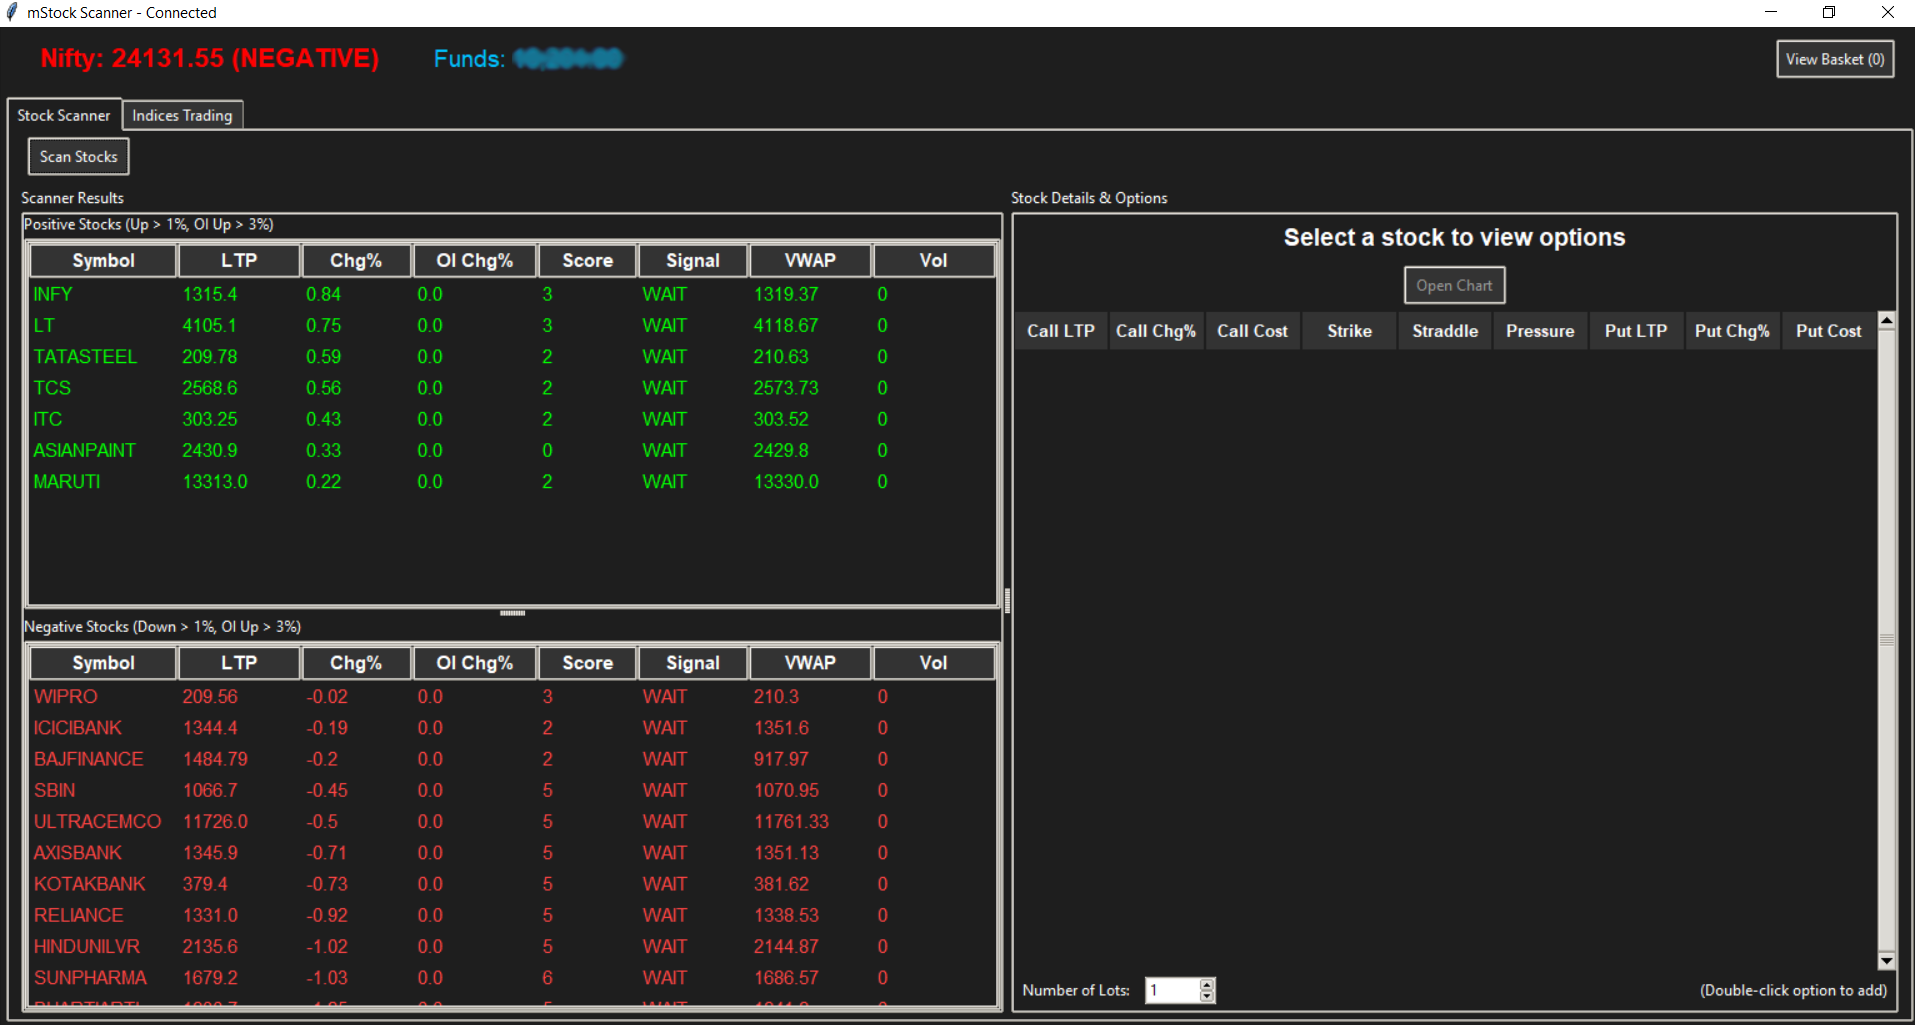The width and height of the screenshot is (1915, 1025).
Task: Switch to the Indices Trading tab
Action: click(x=182, y=116)
